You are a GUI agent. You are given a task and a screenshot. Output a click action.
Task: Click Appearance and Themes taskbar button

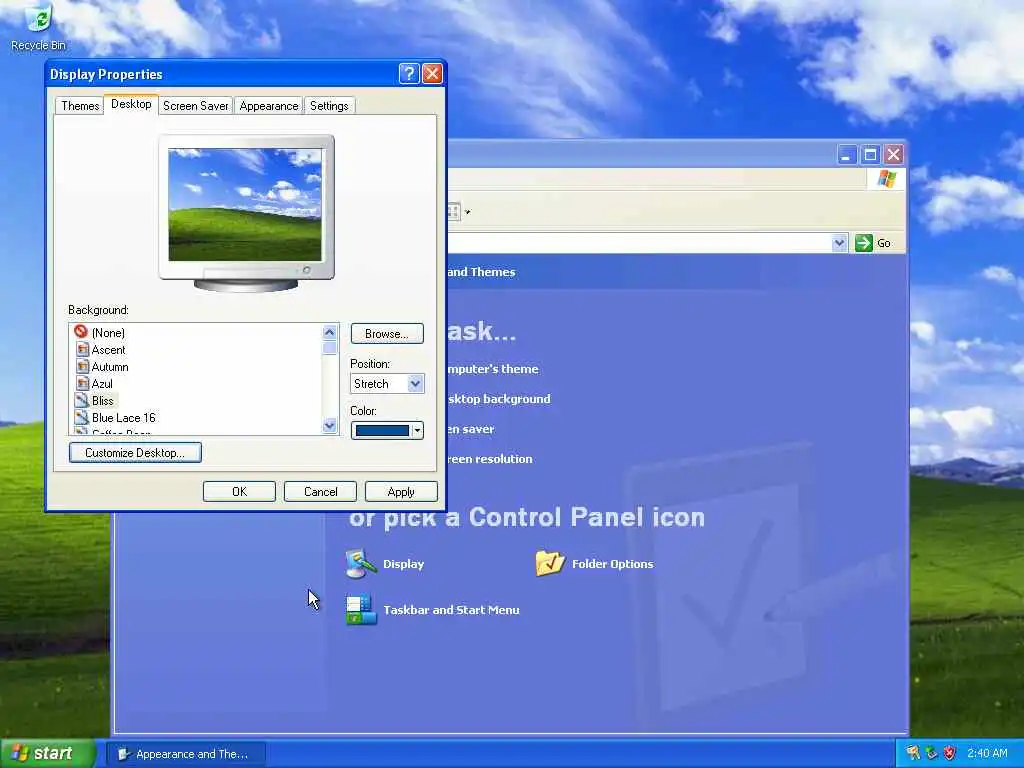tap(185, 754)
